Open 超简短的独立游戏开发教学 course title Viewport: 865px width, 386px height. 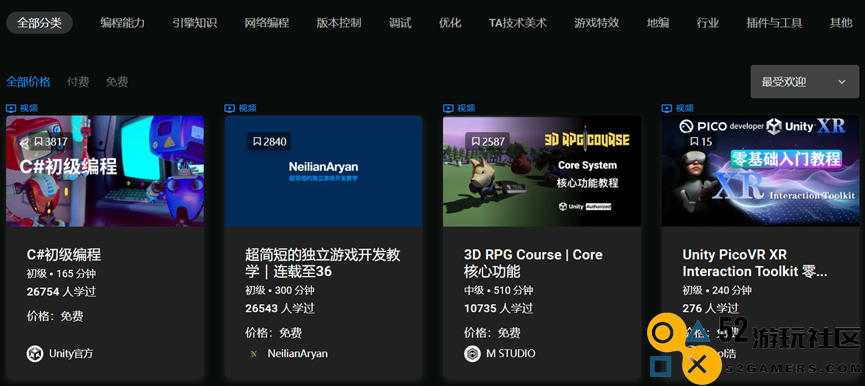tap(323, 263)
